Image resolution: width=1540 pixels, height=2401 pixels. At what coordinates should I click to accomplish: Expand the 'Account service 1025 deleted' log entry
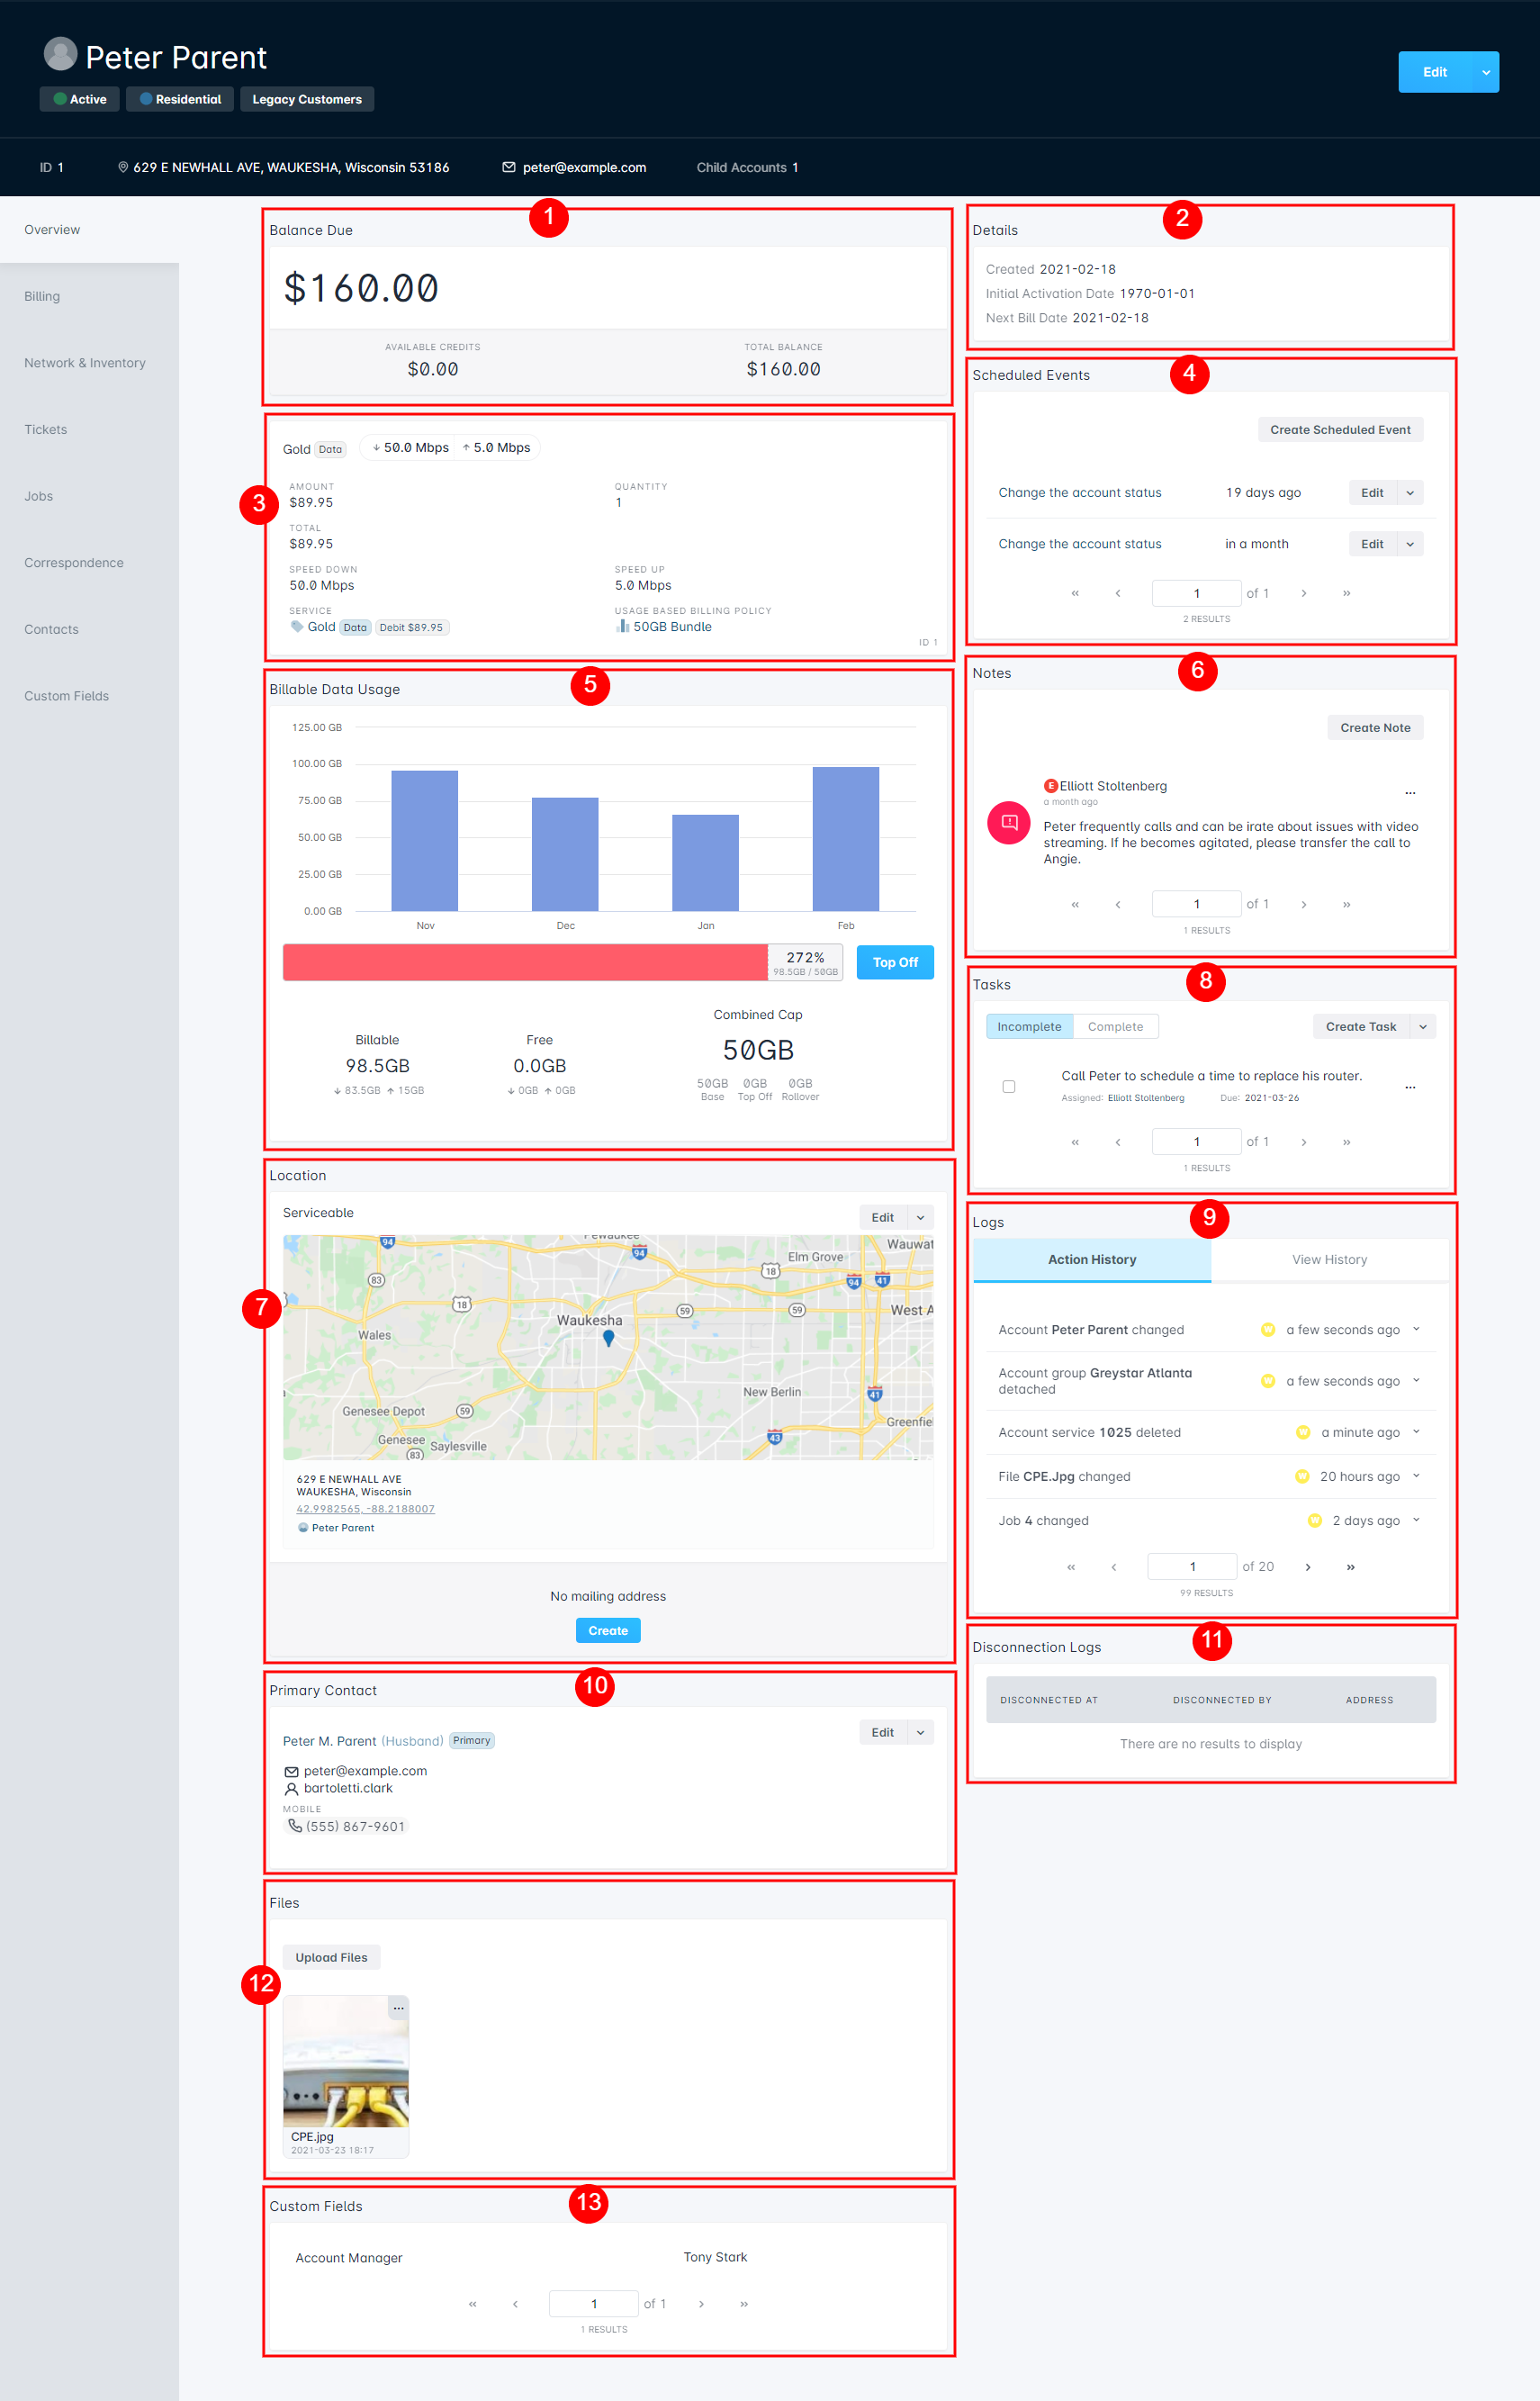click(1416, 1432)
